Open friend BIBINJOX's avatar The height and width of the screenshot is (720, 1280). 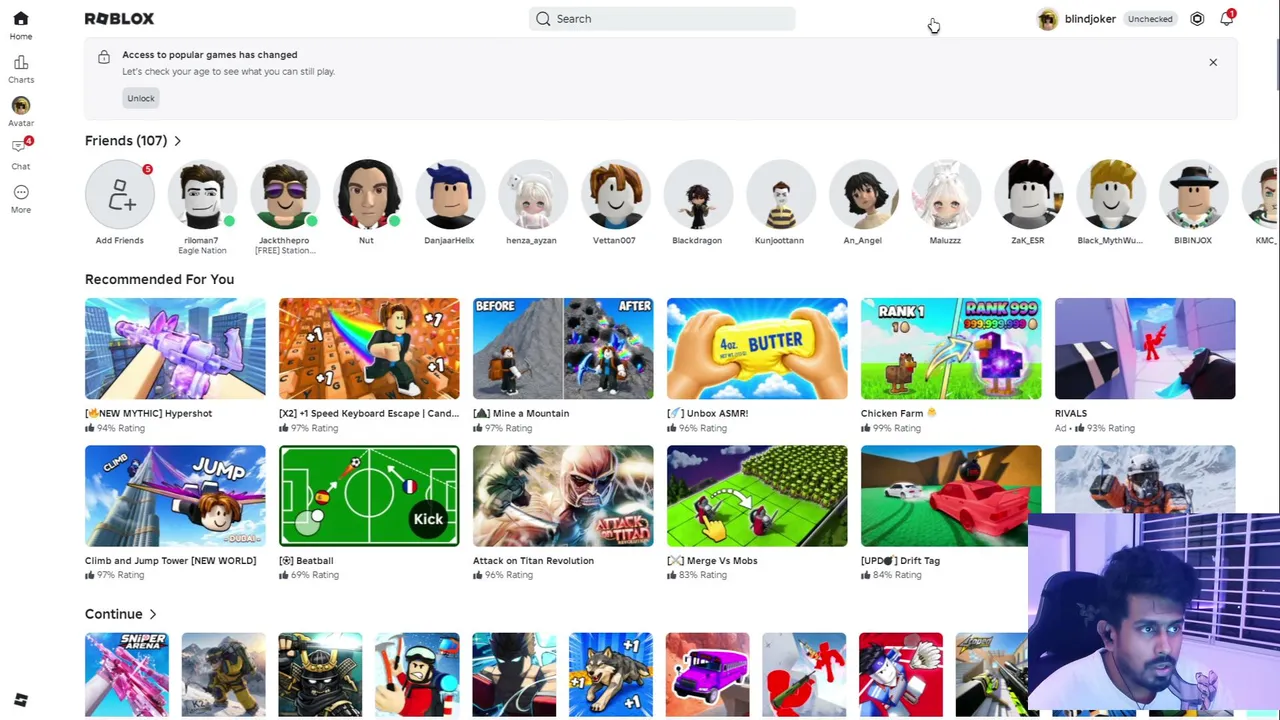click(x=1193, y=194)
